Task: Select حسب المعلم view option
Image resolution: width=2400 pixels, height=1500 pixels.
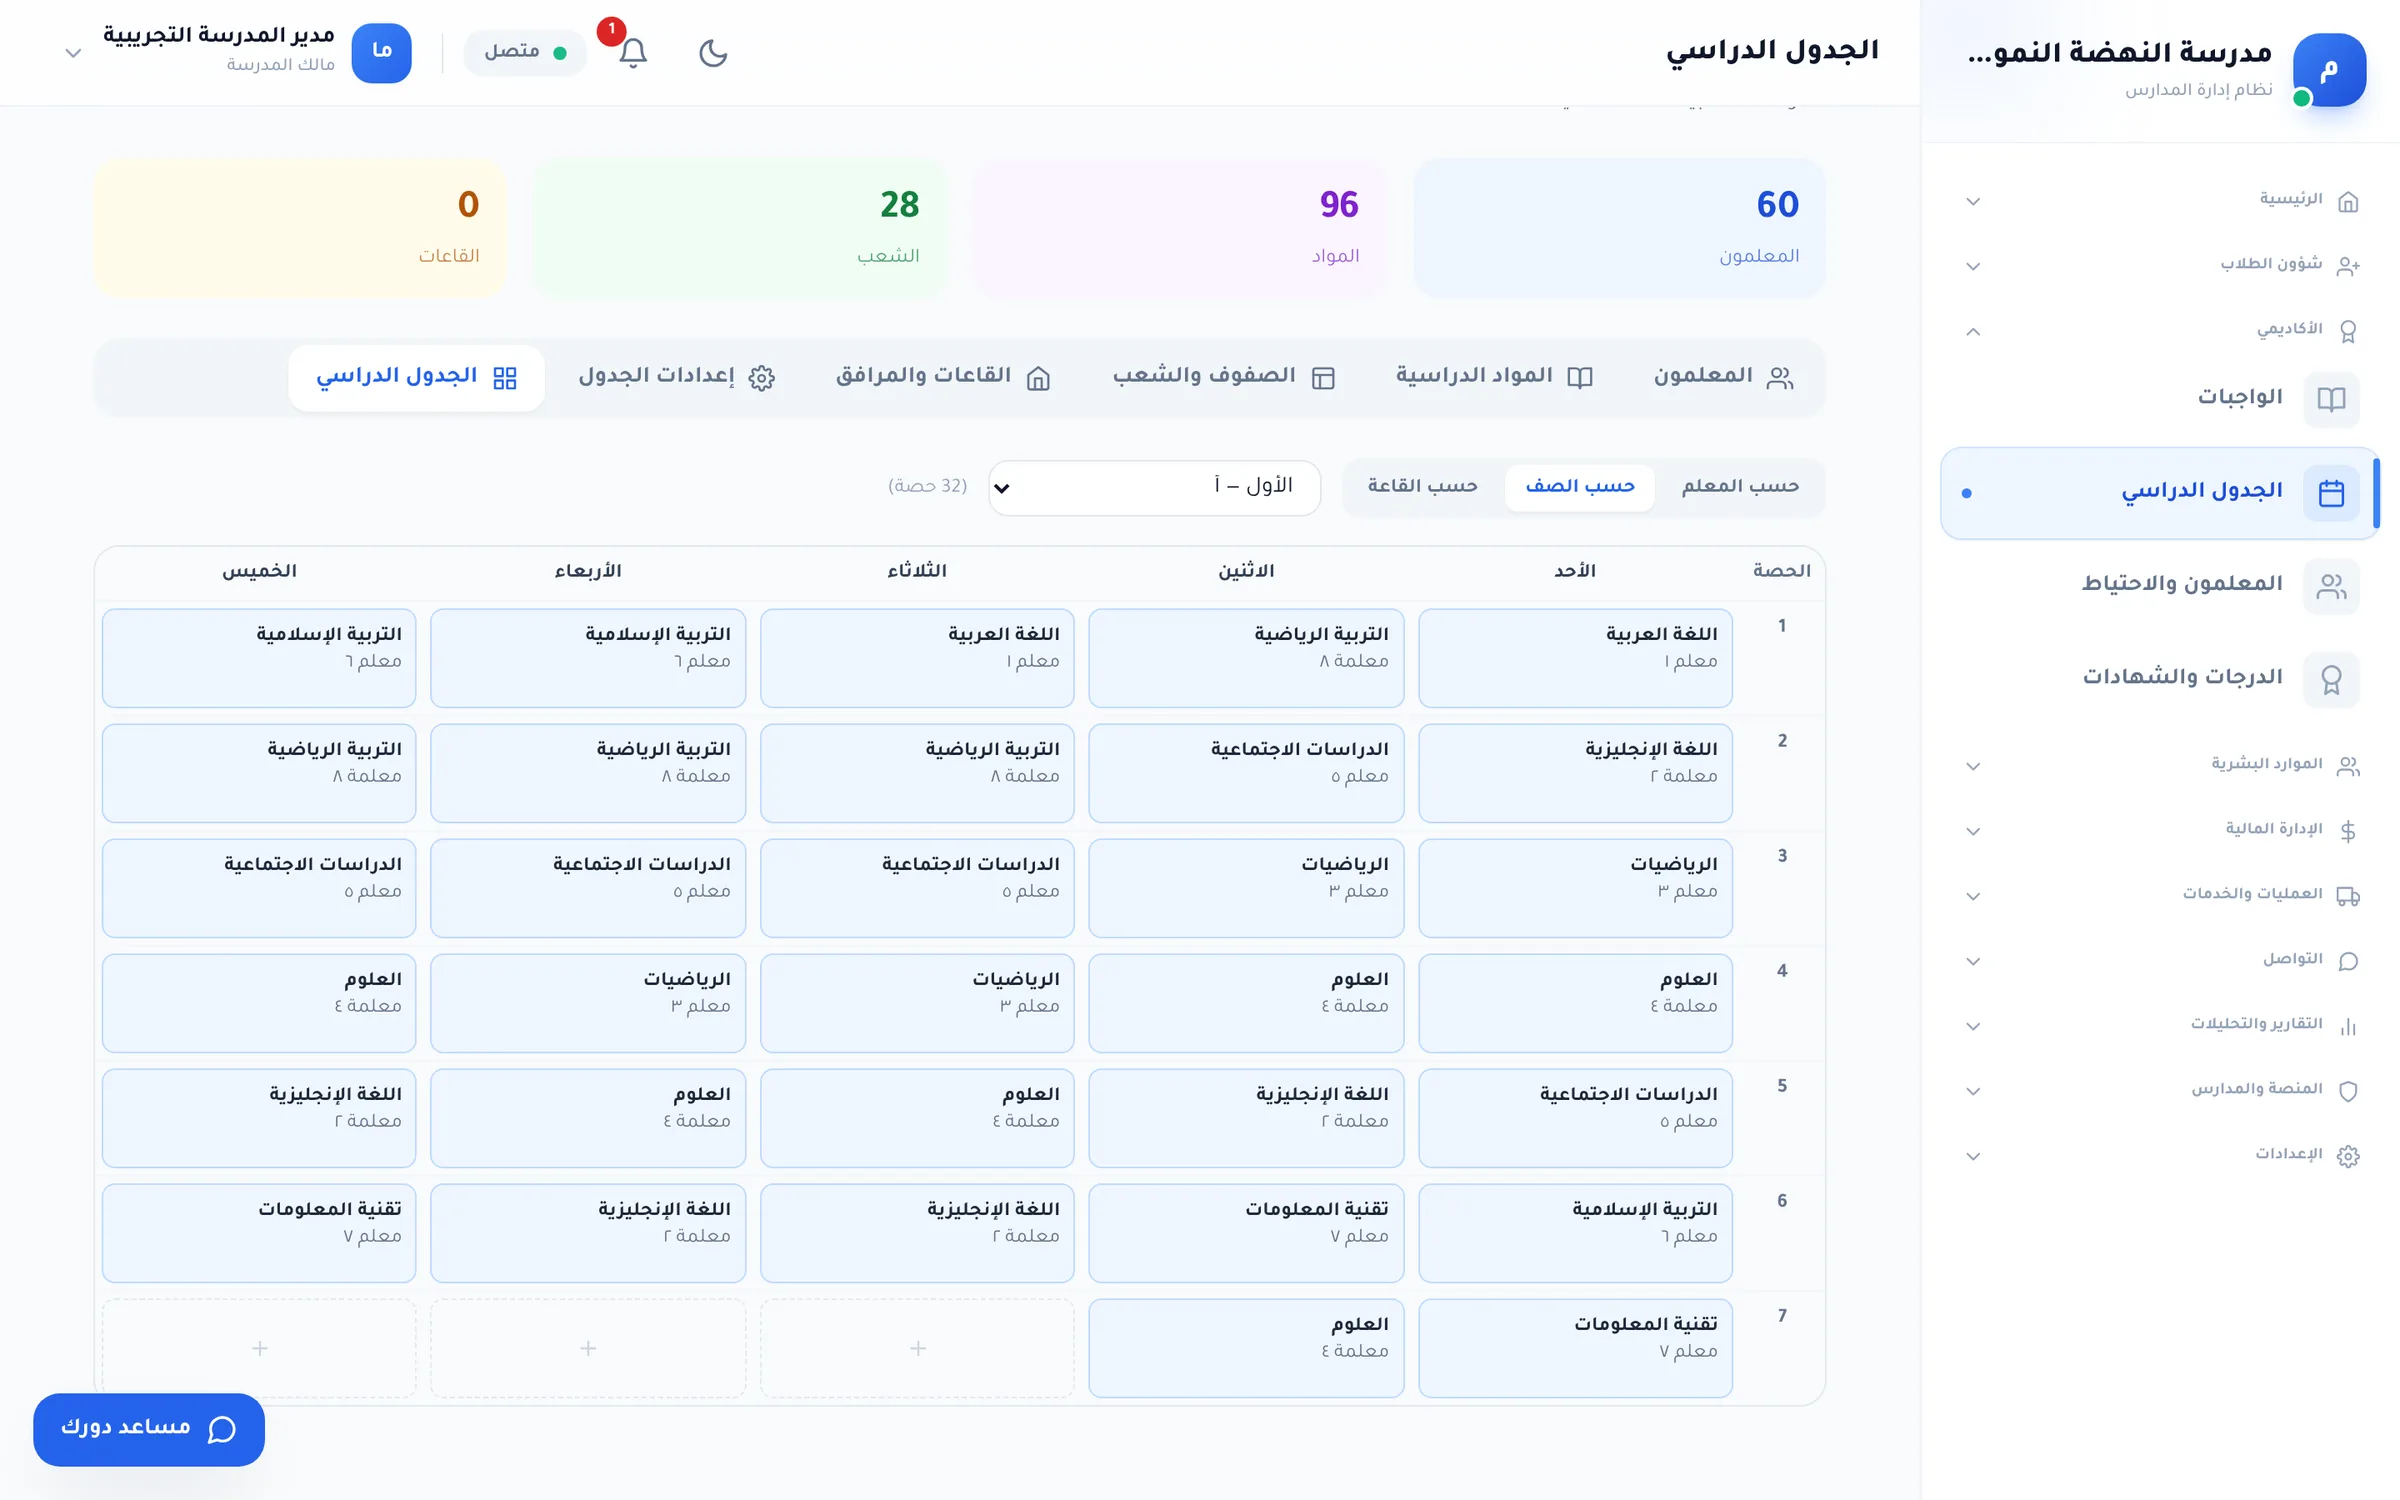Action: point(1740,487)
